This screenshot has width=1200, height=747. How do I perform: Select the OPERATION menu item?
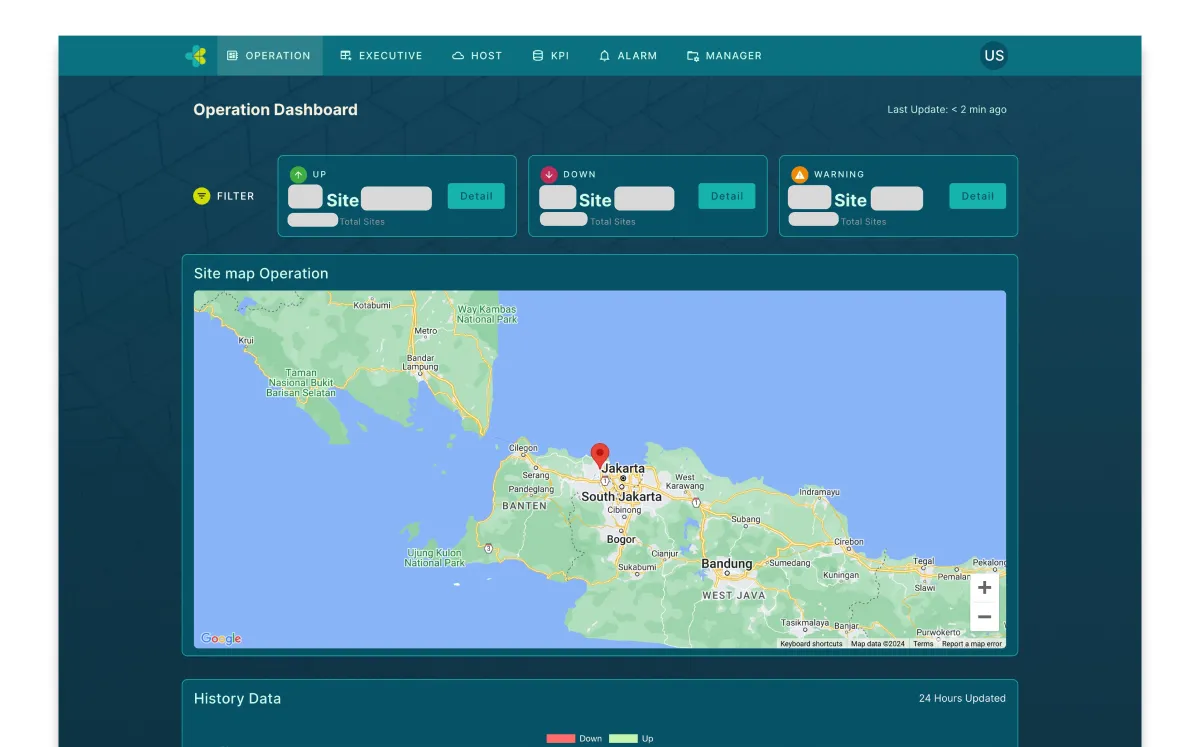tap(269, 56)
